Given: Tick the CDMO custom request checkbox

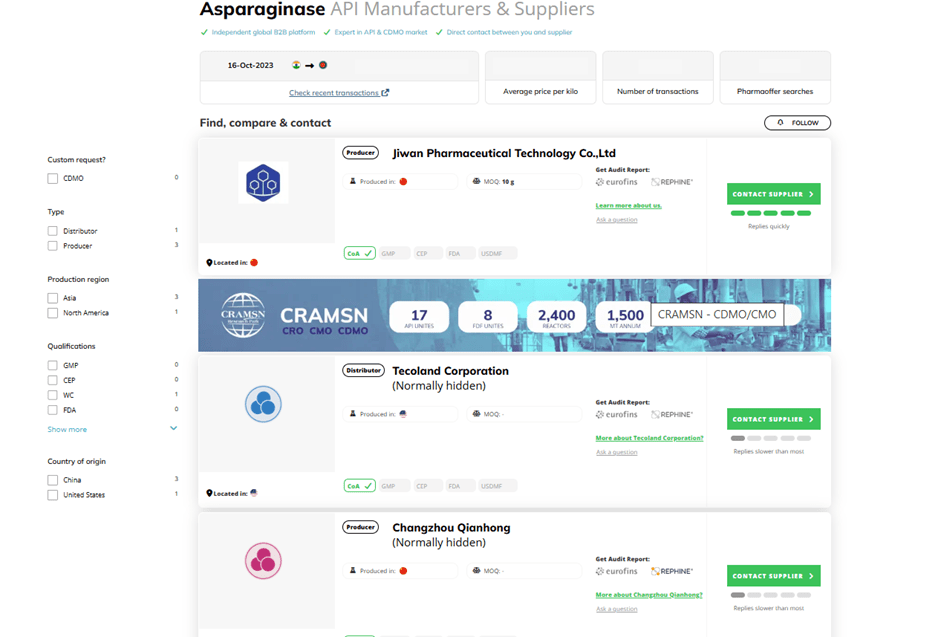Looking at the screenshot, I should [52, 178].
